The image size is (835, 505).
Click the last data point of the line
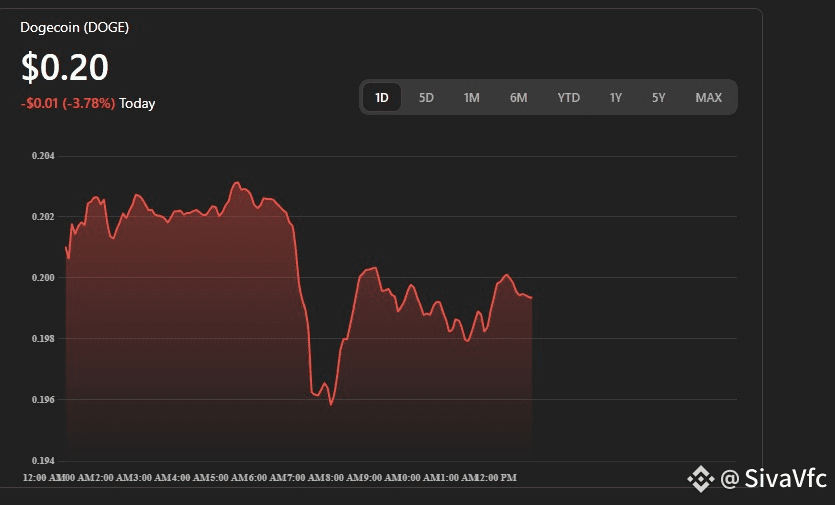[x=531, y=298]
